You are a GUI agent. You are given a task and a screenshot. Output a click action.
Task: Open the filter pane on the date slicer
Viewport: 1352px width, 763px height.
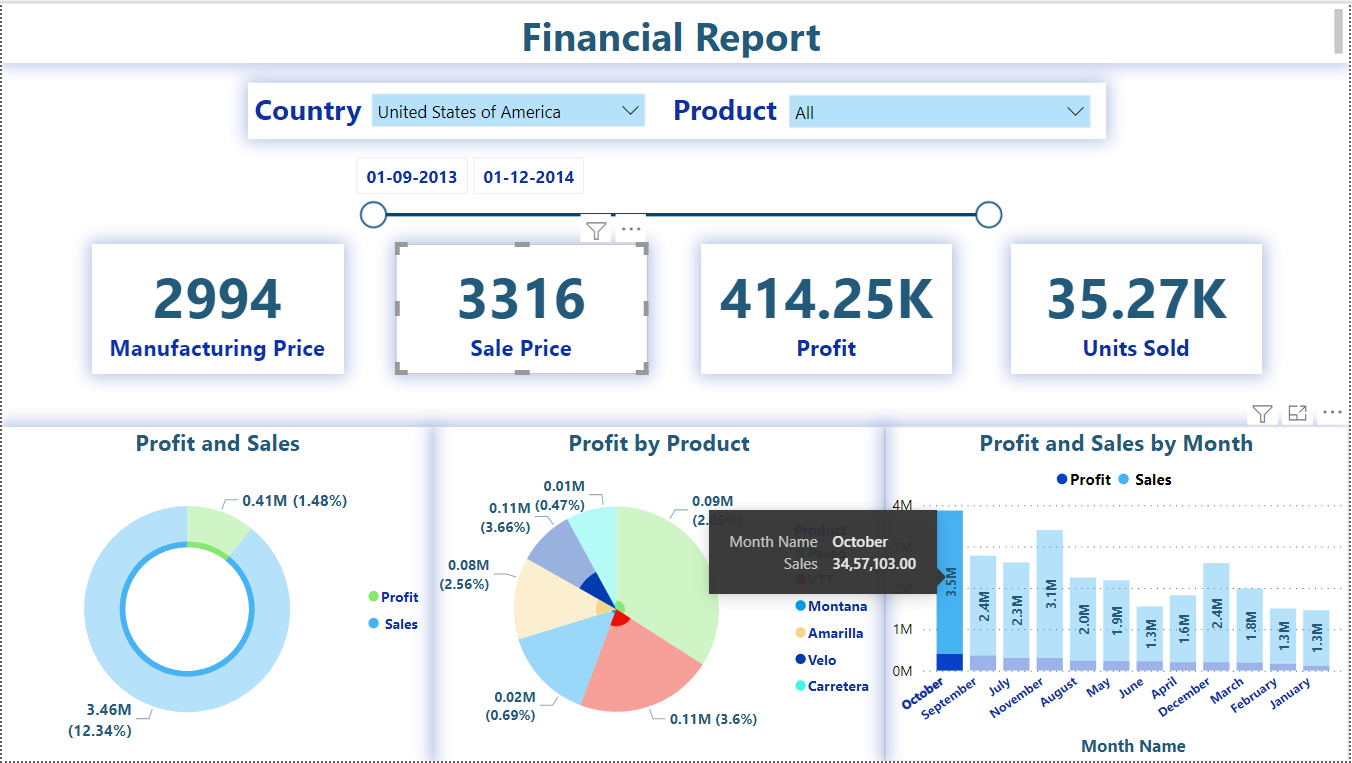coord(596,229)
